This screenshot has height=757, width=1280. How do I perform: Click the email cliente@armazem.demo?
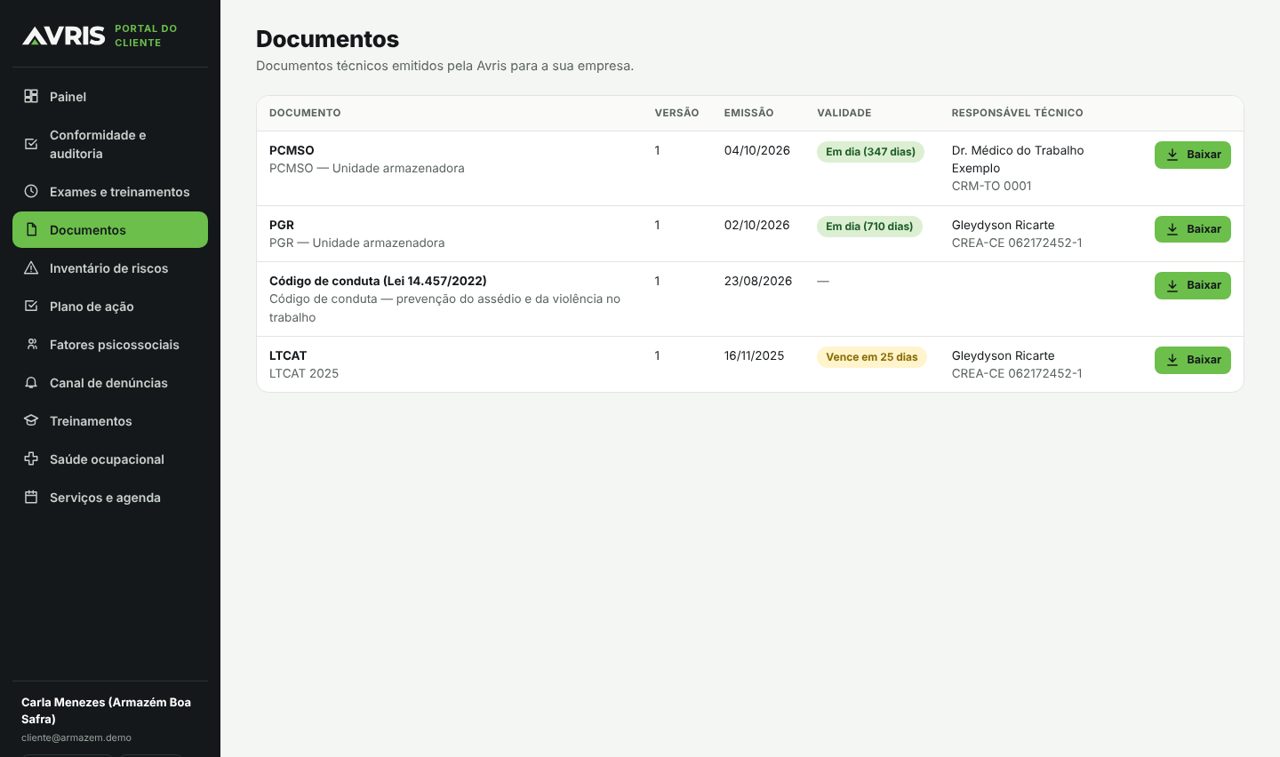(x=76, y=738)
